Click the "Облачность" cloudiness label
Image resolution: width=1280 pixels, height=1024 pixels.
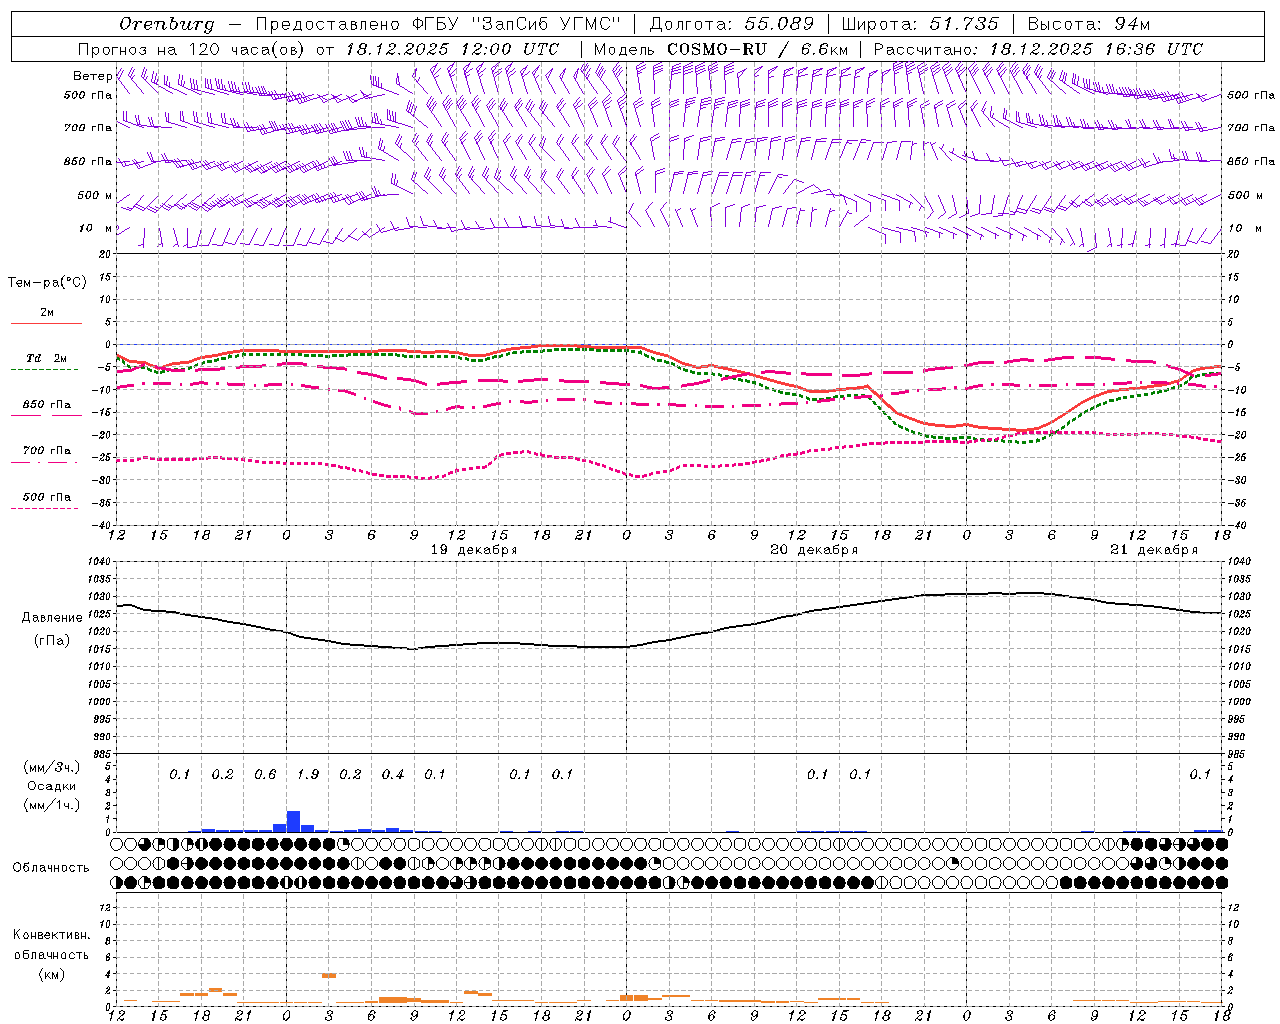tap(51, 868)
